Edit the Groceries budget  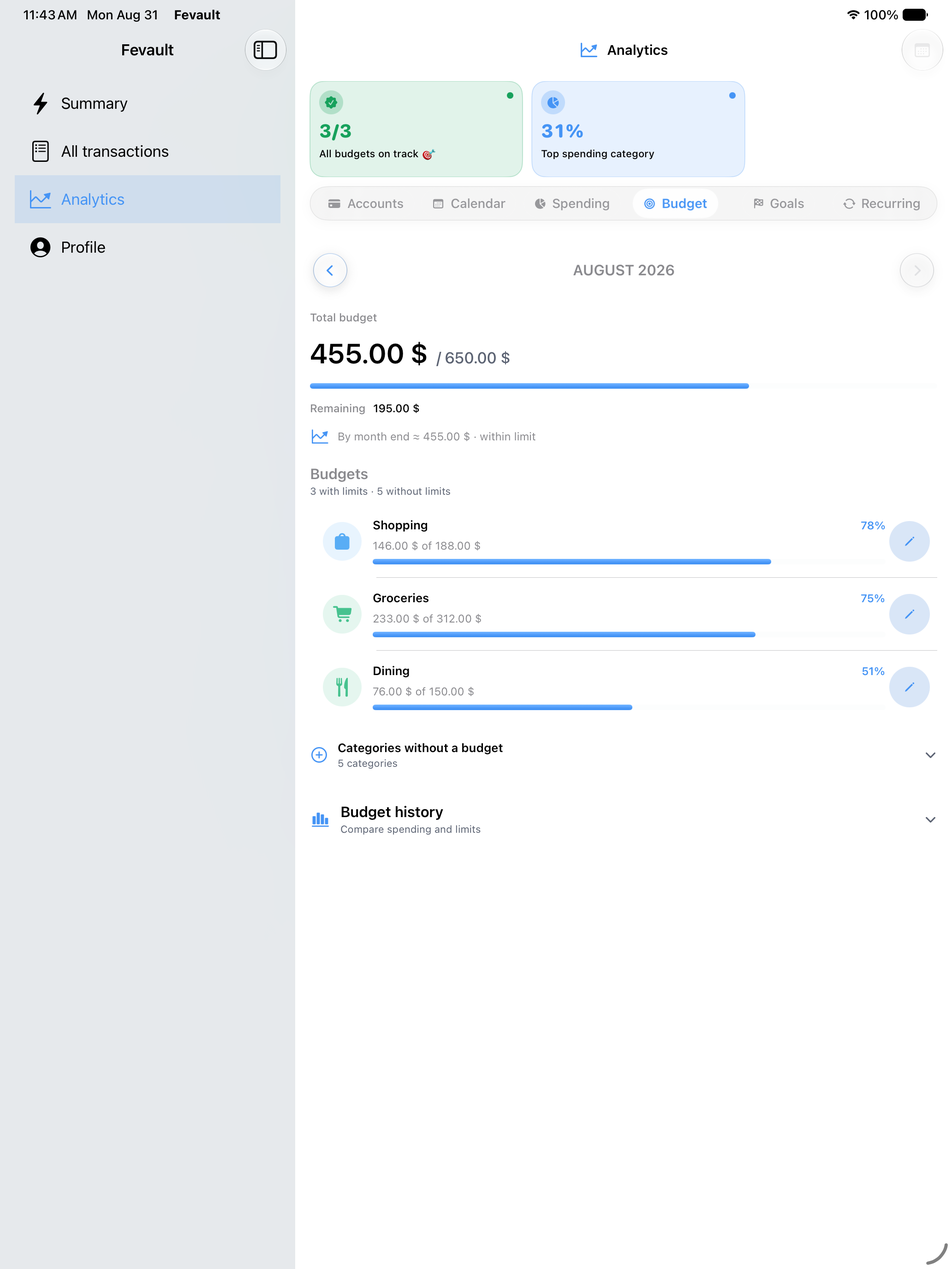tap(910, 615)
